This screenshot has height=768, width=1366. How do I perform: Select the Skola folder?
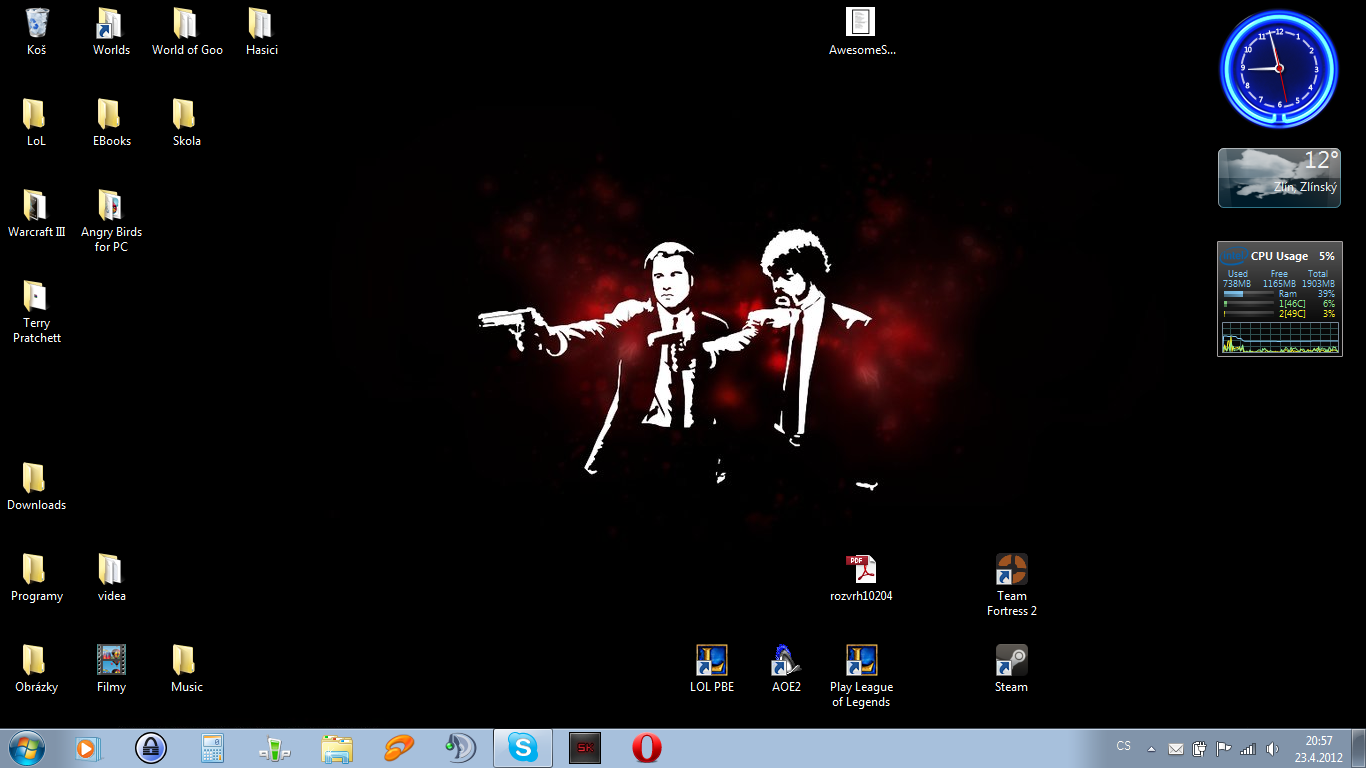186,123
